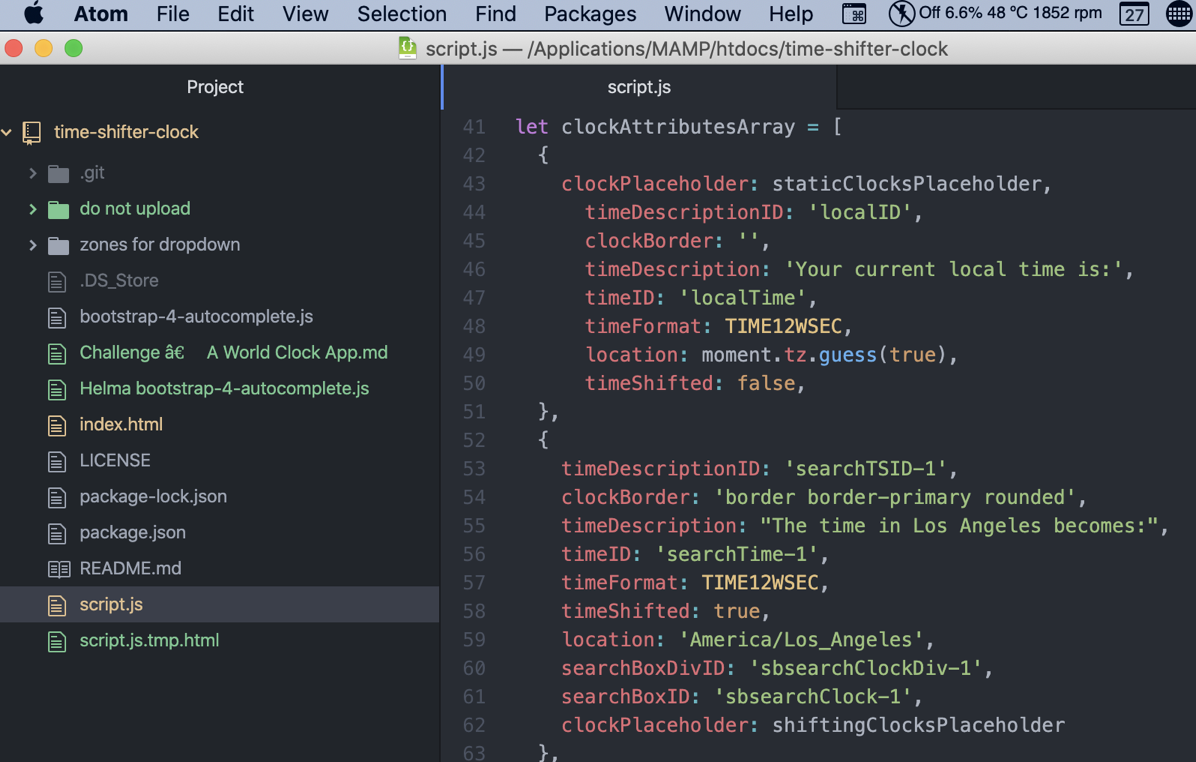The height and width of the screenshot is (762, 1196).
Task: Expand the do not upload folder chevron
Action: (33, 209)
